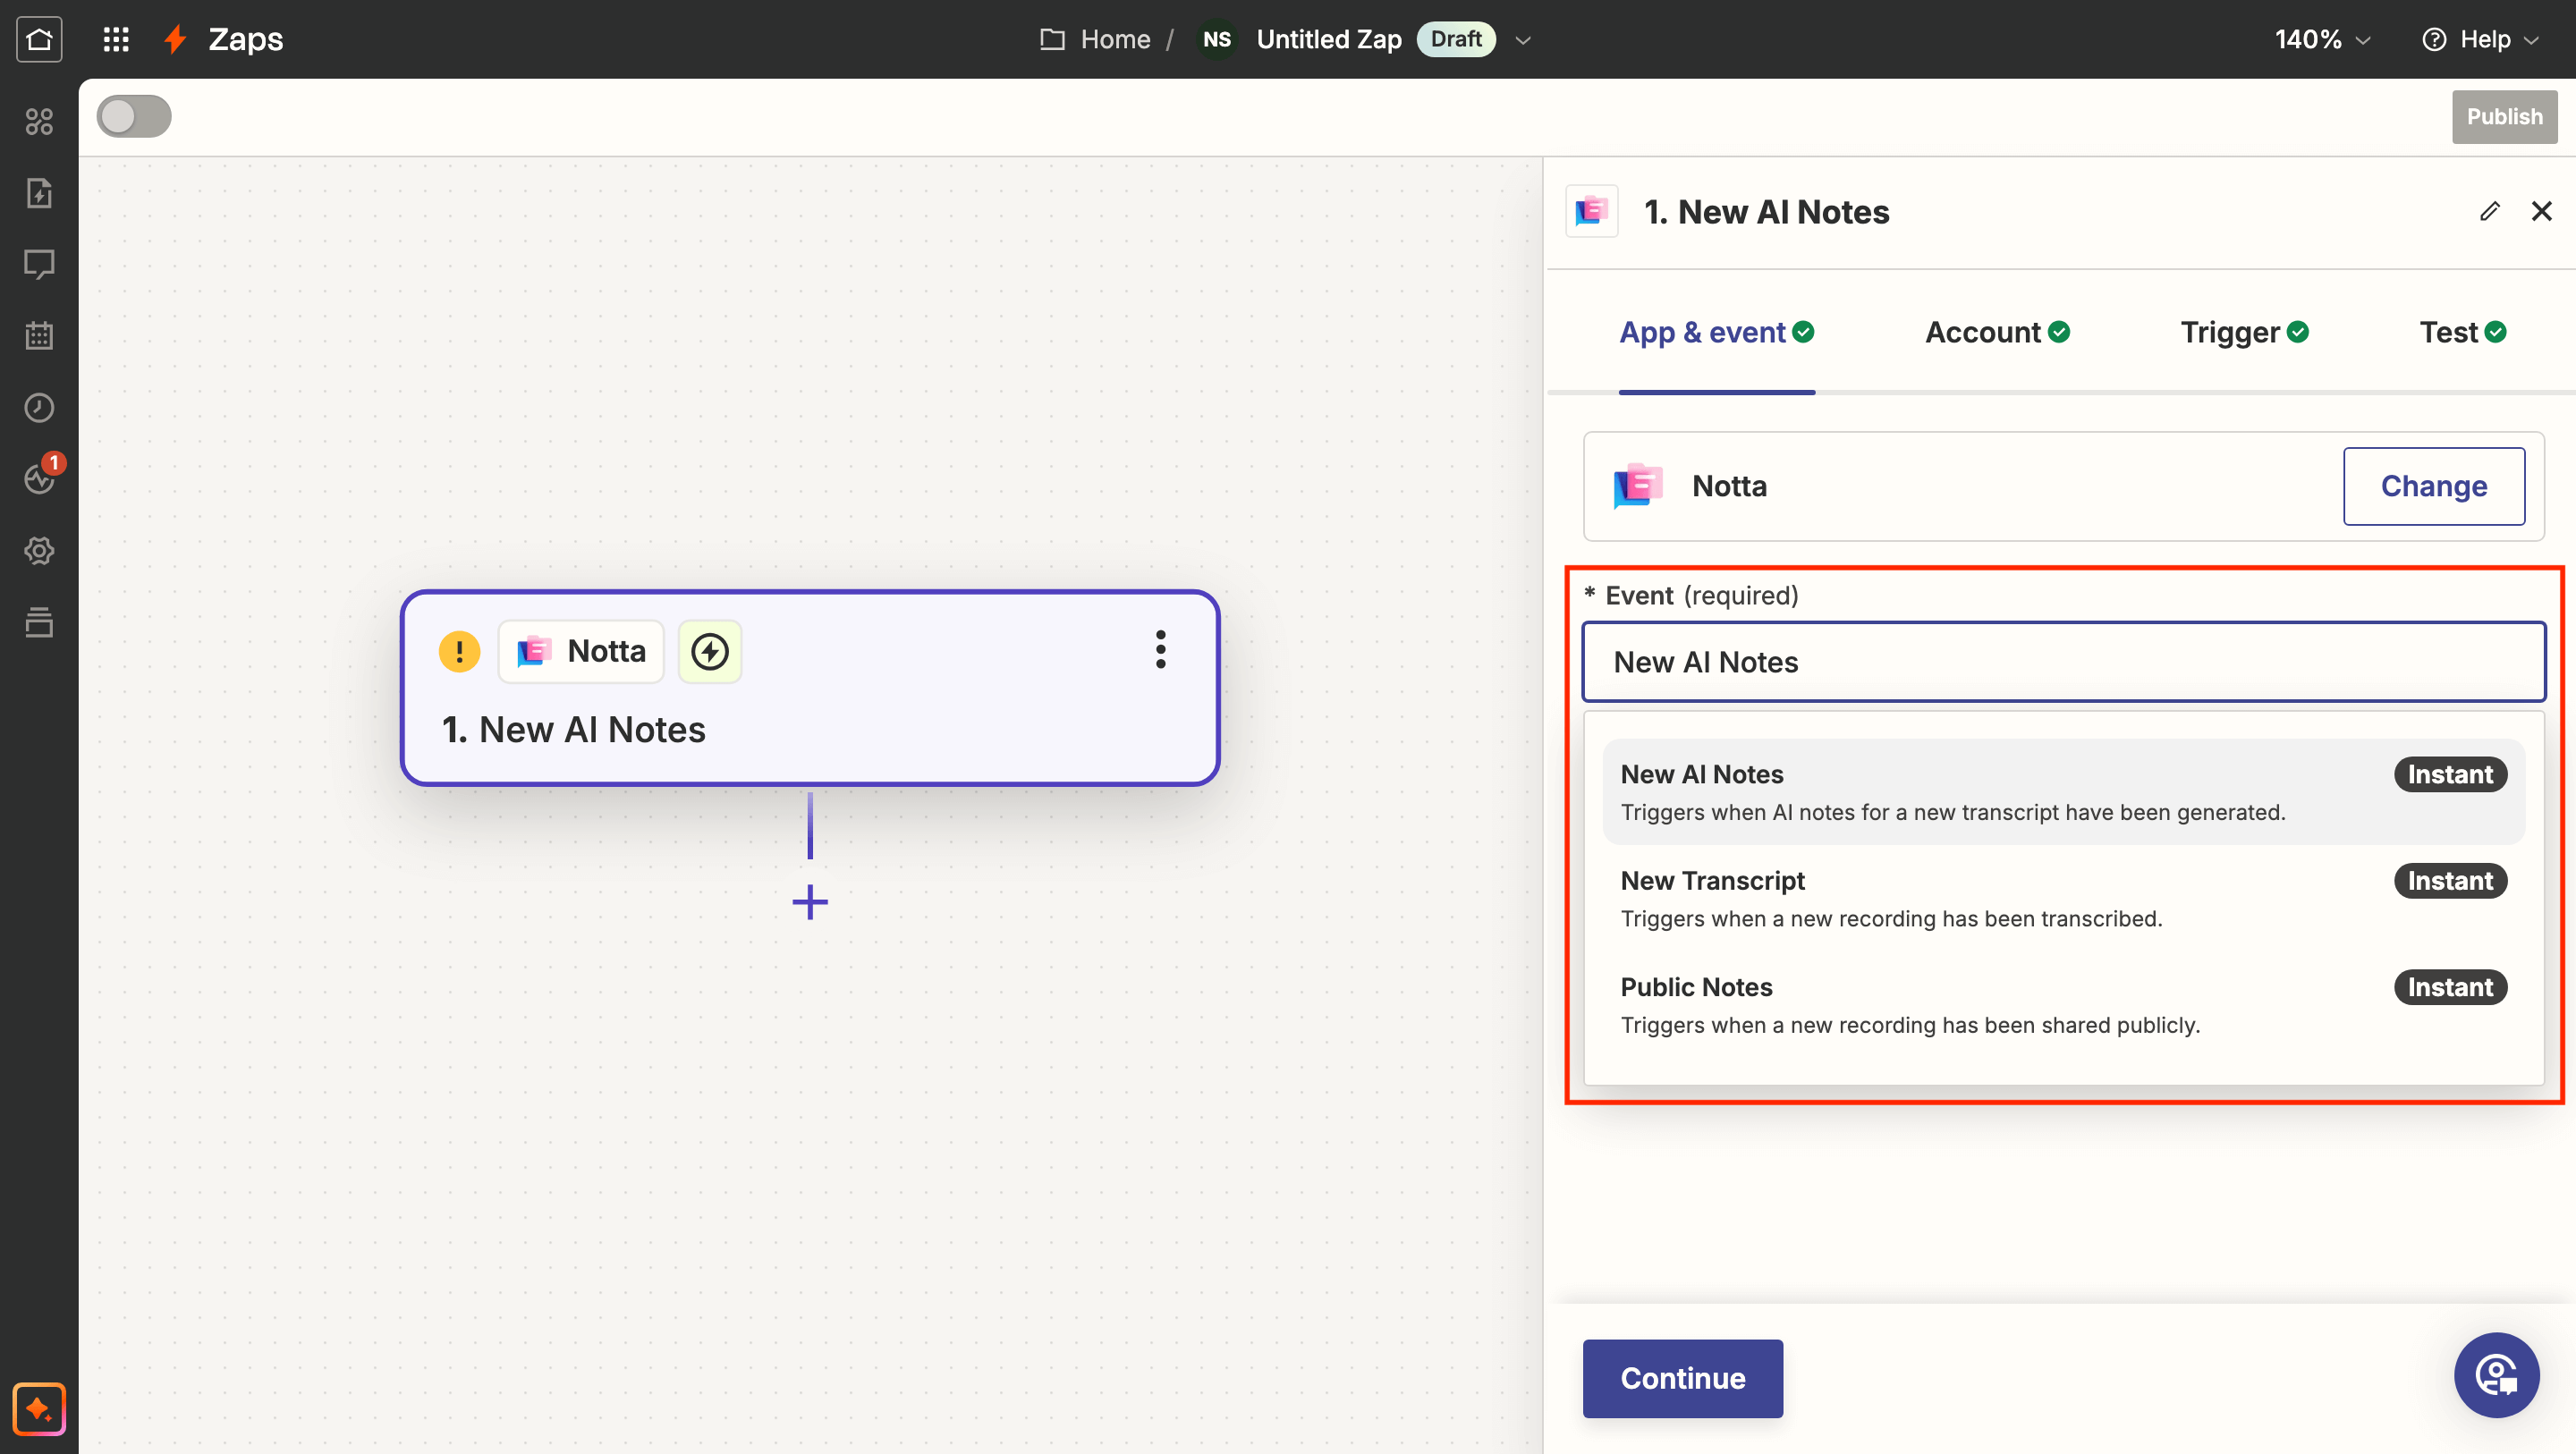
Task: Open the calendar sidebar icon
Action: pyautogui.click(x=39, y=336)
